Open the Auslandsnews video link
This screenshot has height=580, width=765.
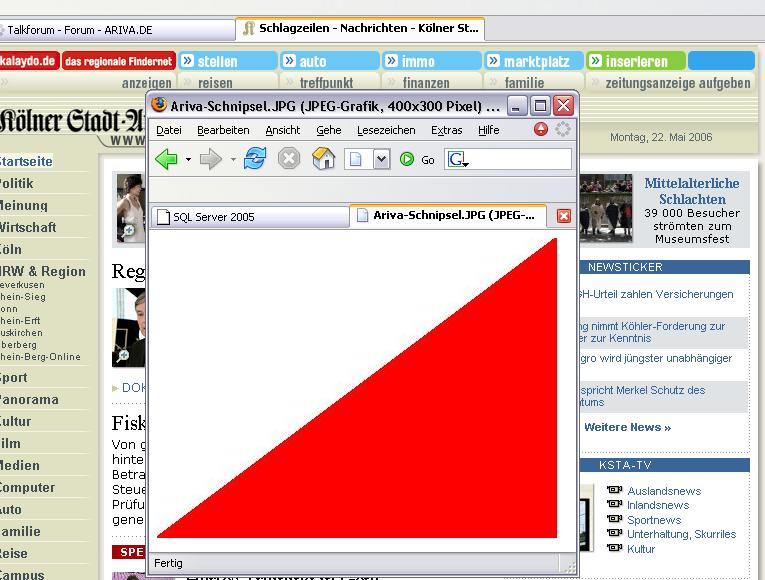(664, 491)
